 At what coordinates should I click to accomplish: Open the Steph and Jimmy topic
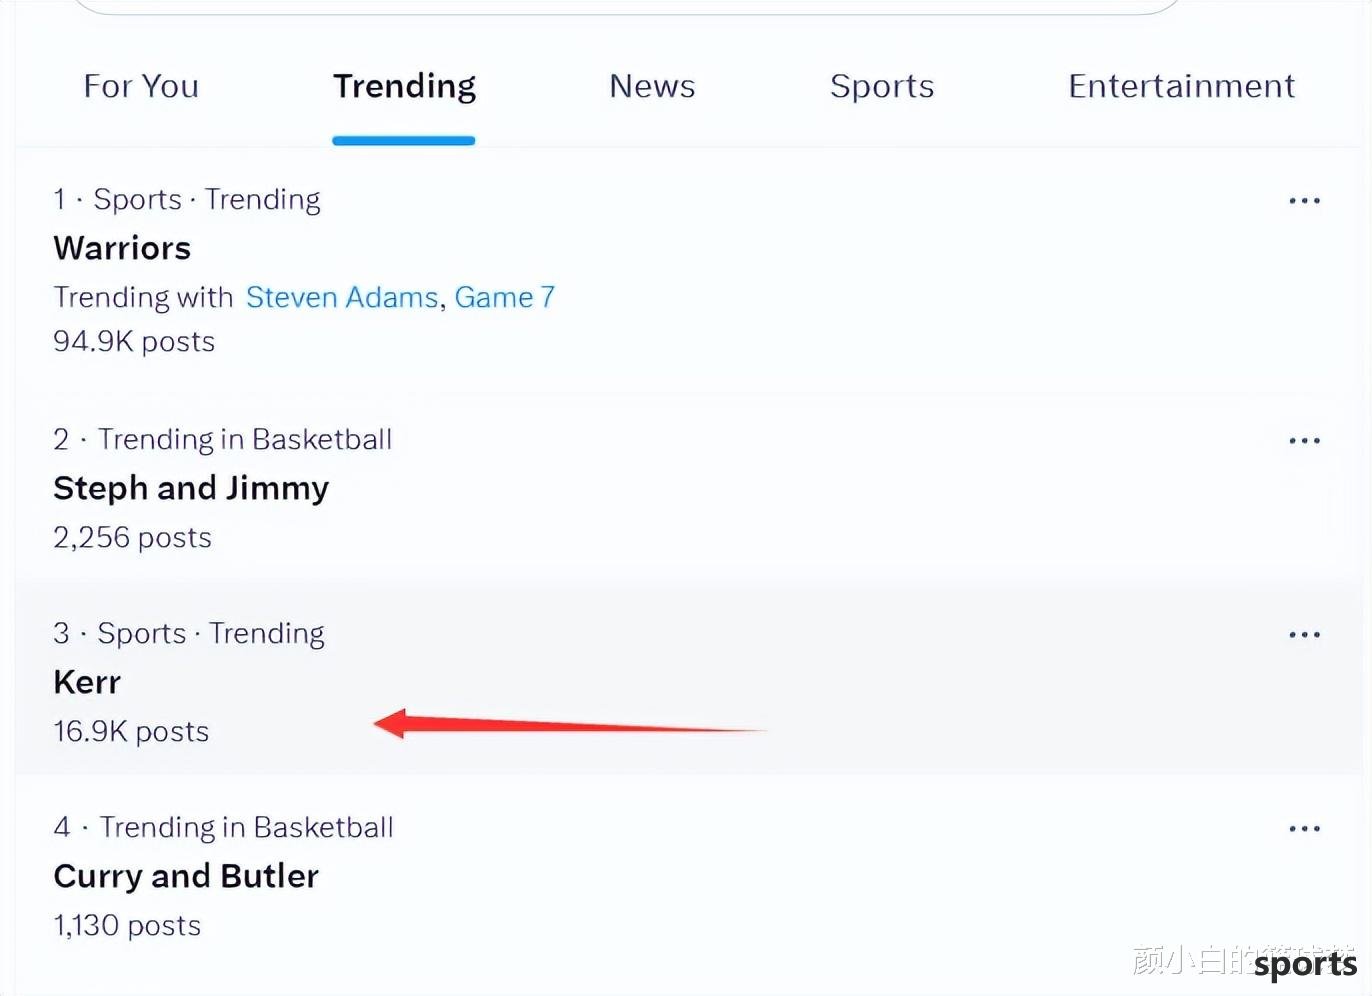(191, 488)
